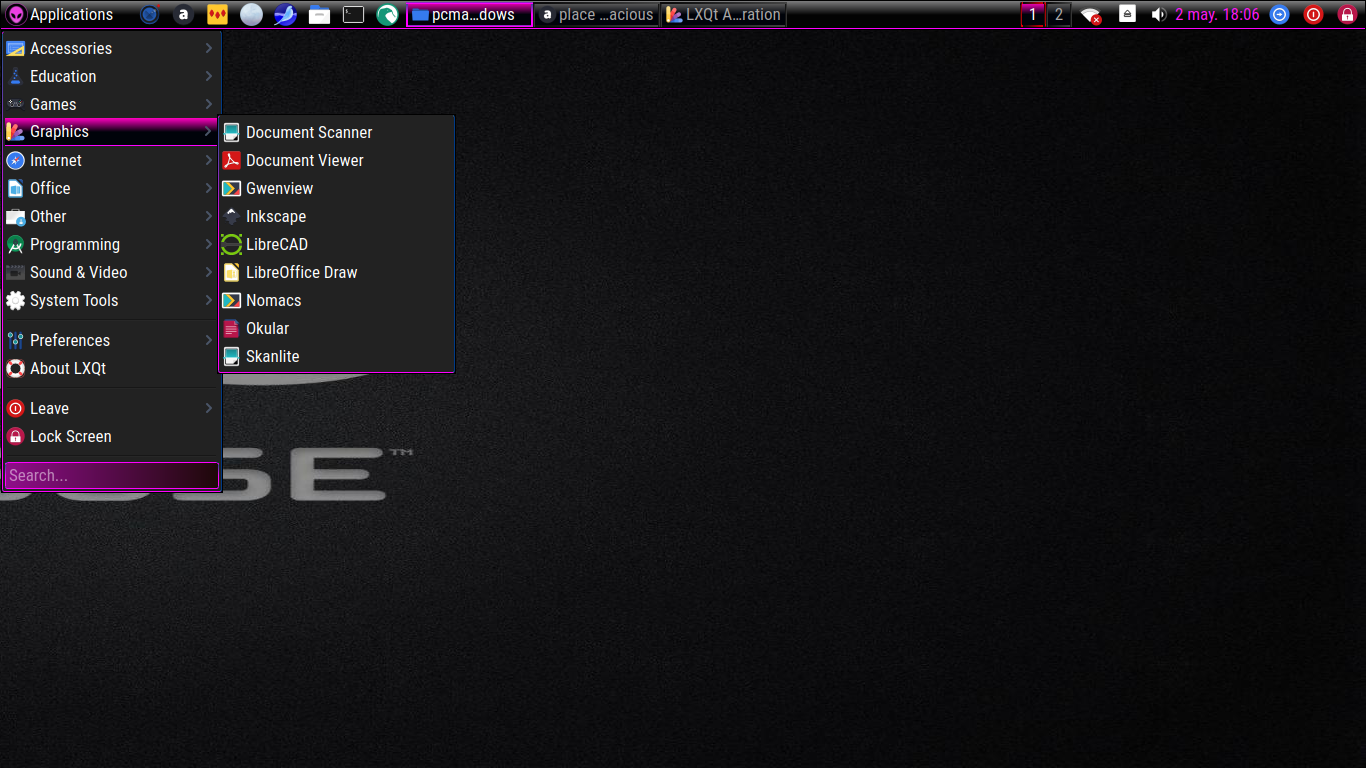Launch Inkscape from the Graphics submenu
Viewport: 1366px width, 768px height.
(x=336, y=216)
